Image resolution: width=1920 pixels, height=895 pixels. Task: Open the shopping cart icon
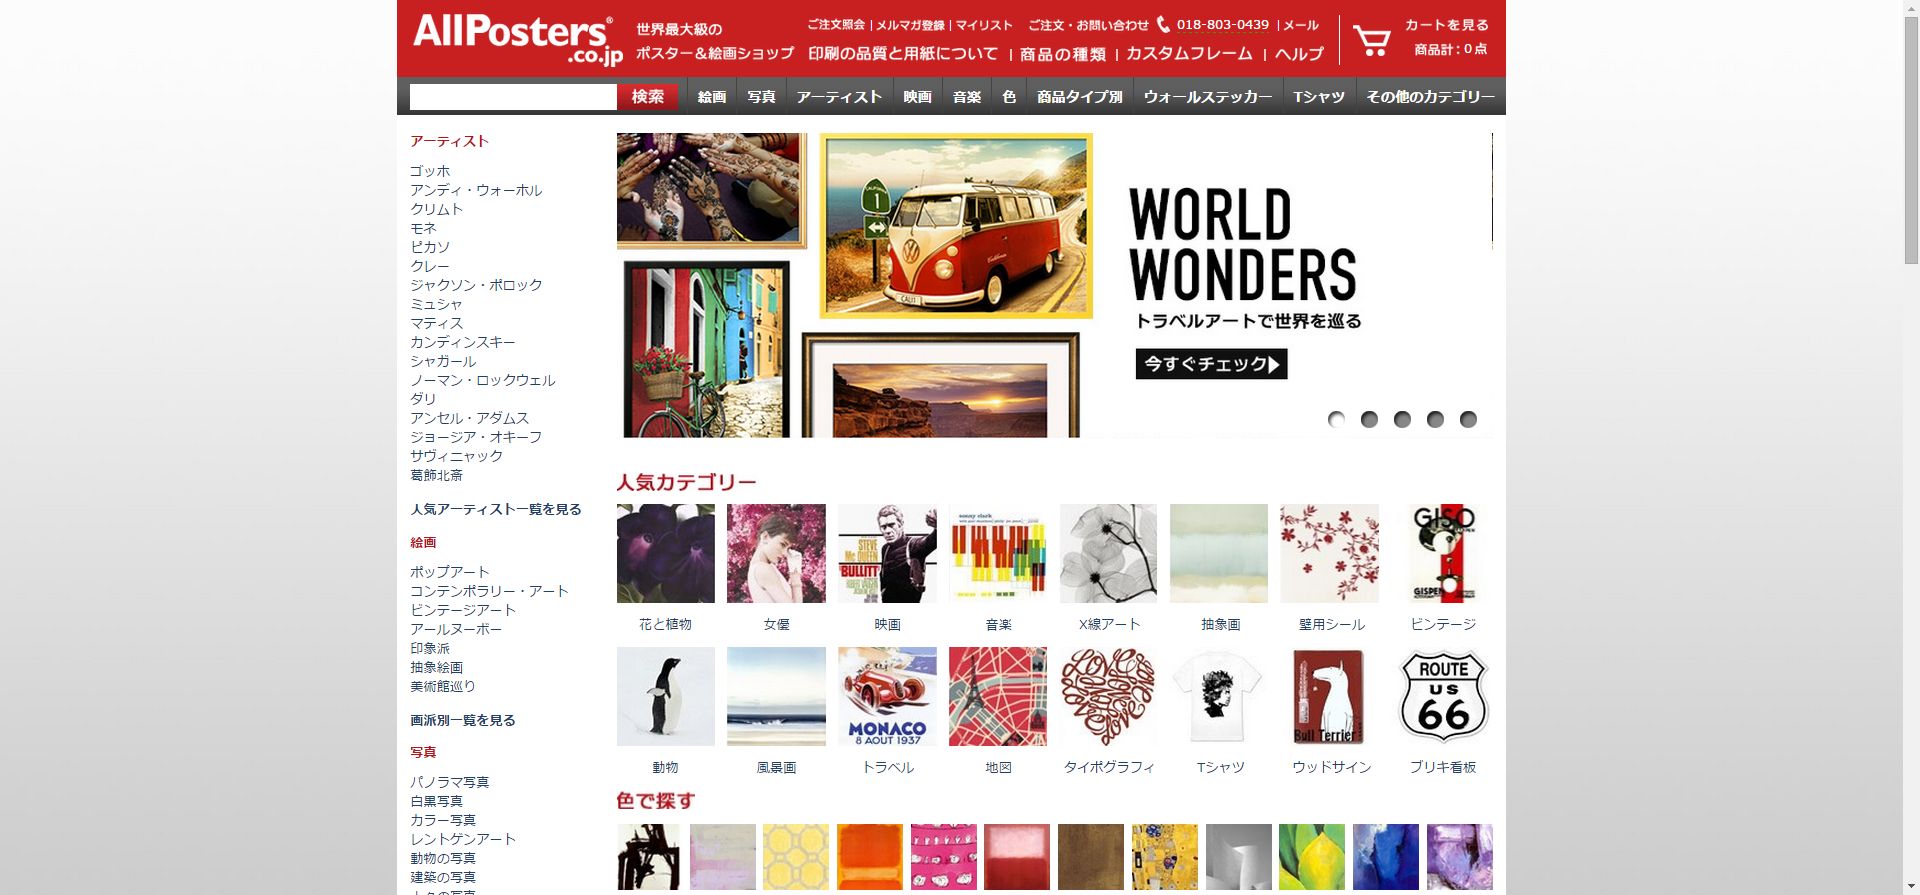coord(1372,40)
